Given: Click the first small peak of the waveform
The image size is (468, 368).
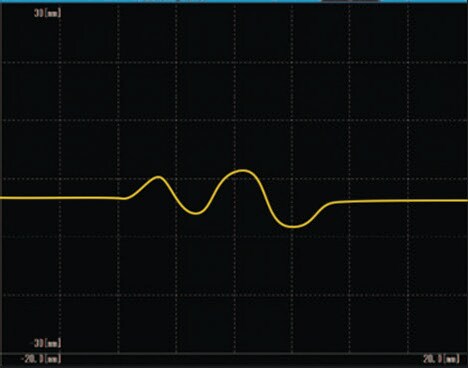Looking at the screenshot, I should click(158, 177).
